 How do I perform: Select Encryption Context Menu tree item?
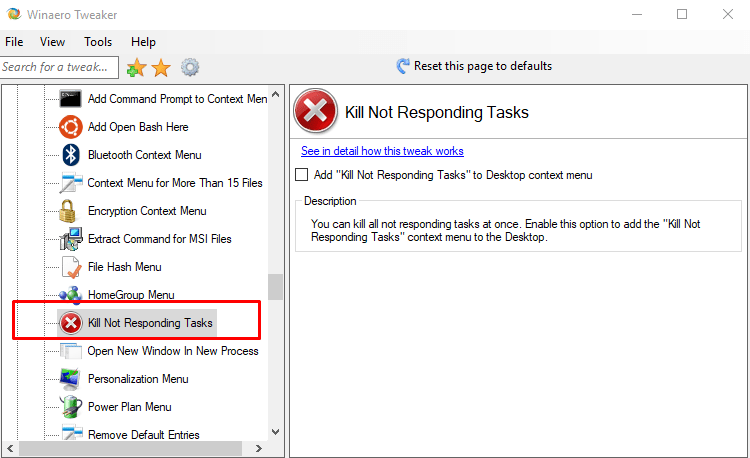click(x=147, y=211)
